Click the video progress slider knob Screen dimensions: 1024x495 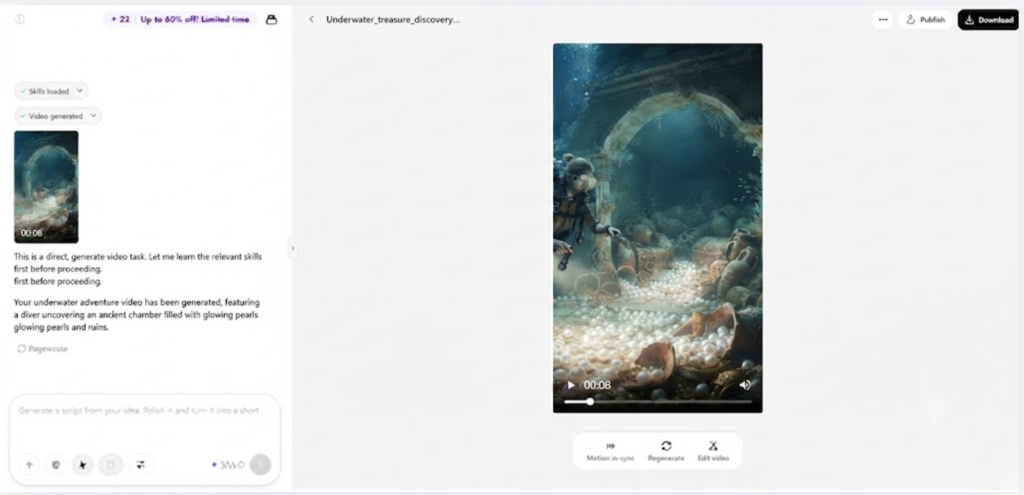tap(590, 402)
